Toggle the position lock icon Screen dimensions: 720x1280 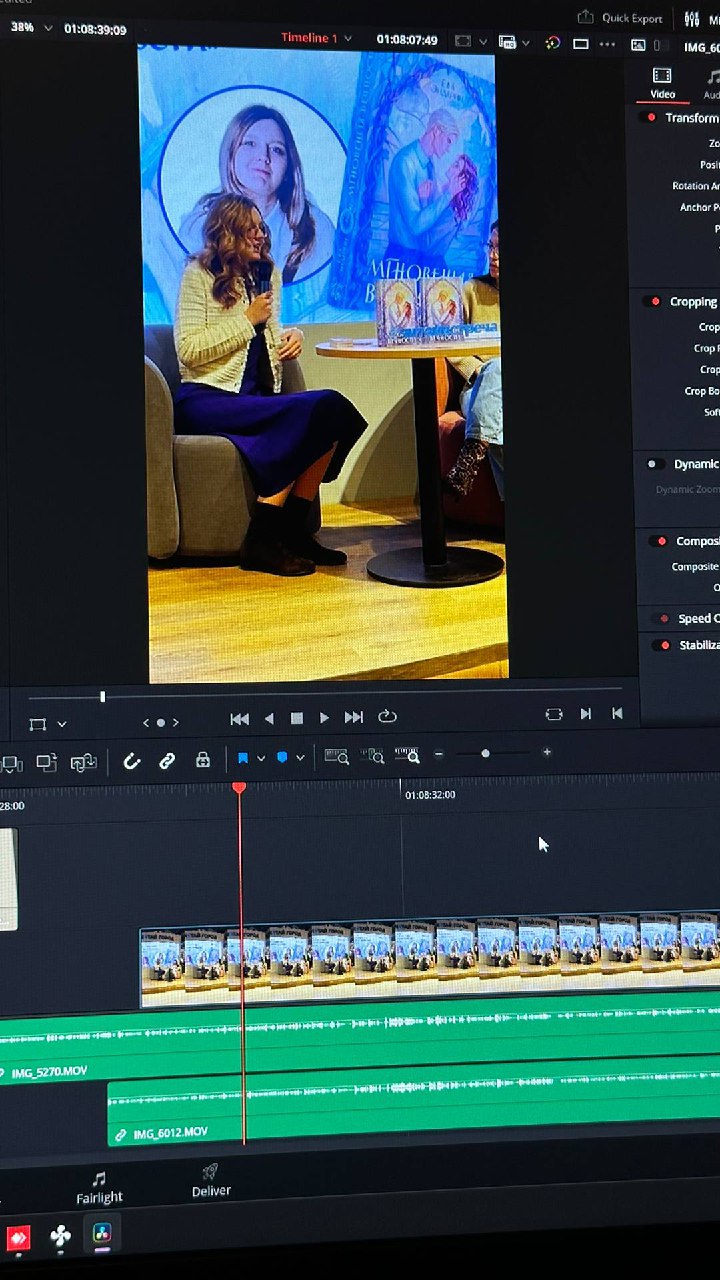tap(203, 759)
